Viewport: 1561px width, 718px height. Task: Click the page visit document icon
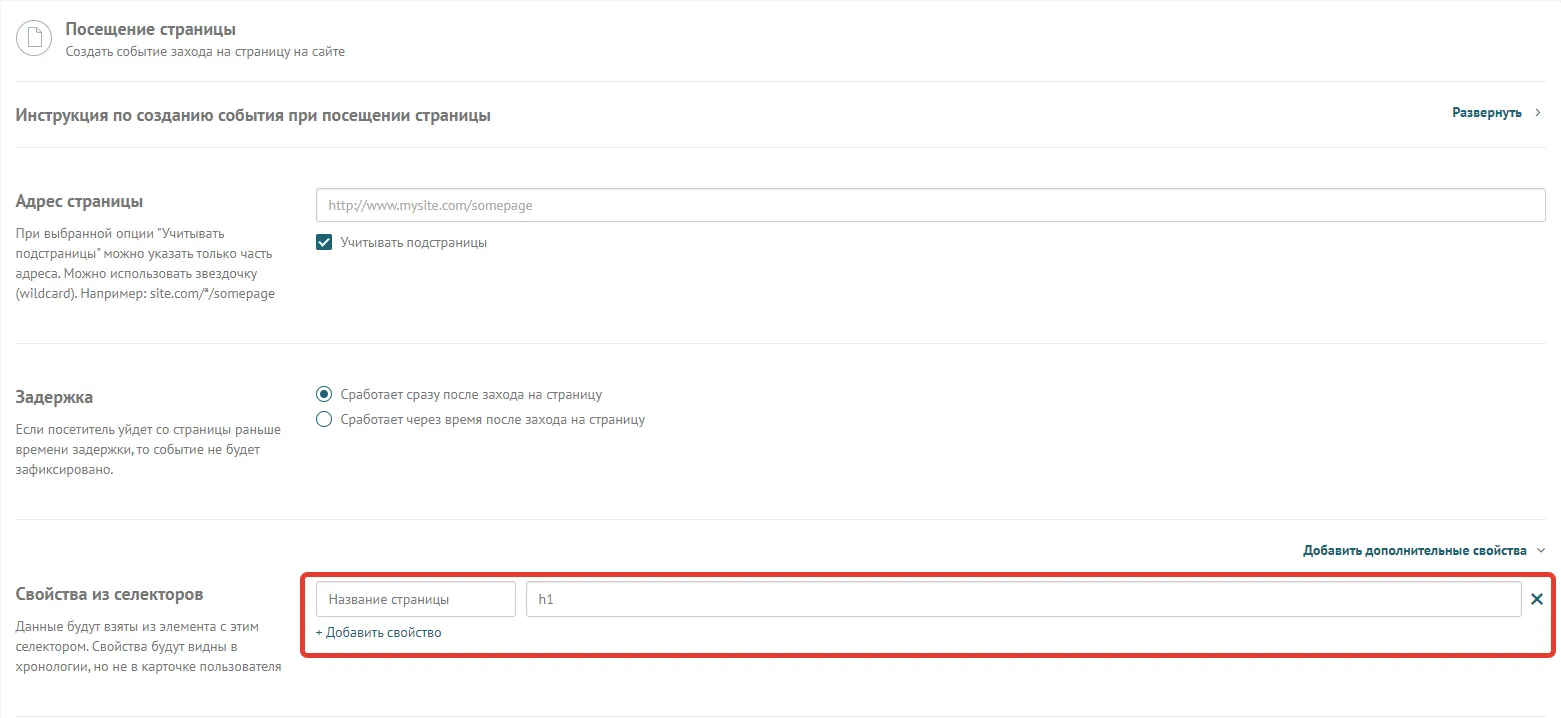pos(35,39)
